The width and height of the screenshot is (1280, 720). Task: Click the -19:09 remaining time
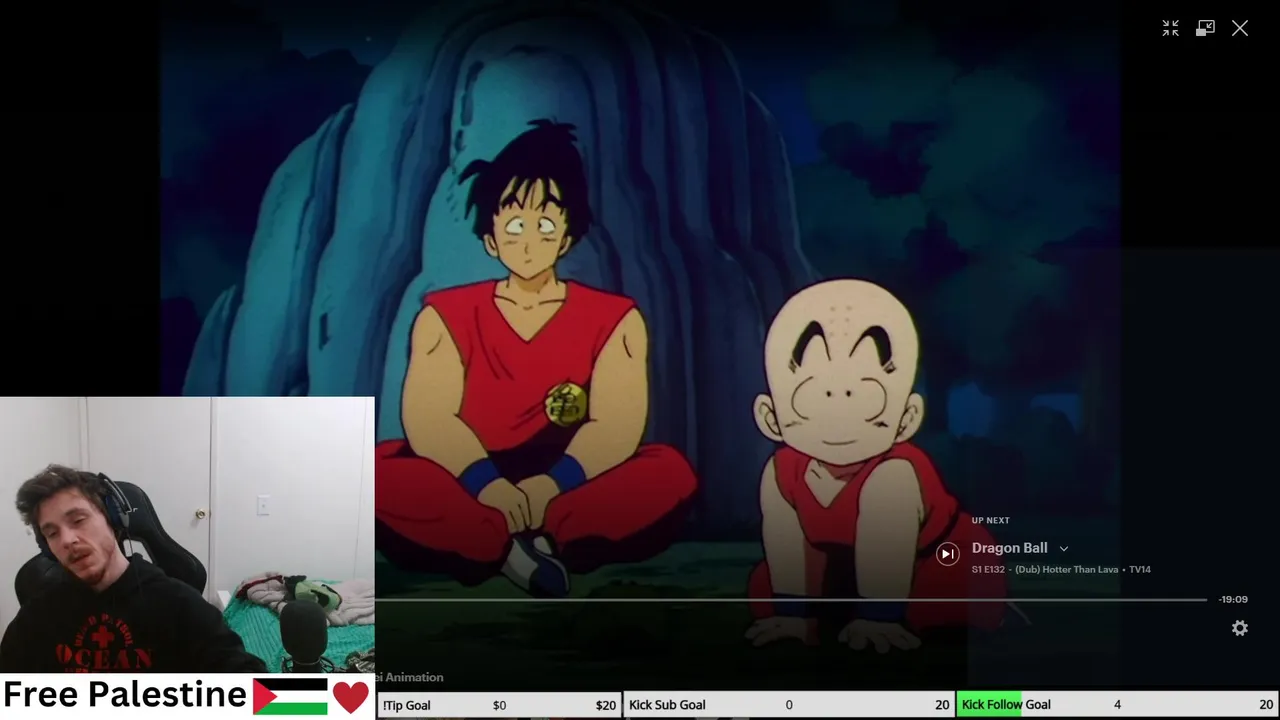pyautogui.click(x=1233, y=599)
